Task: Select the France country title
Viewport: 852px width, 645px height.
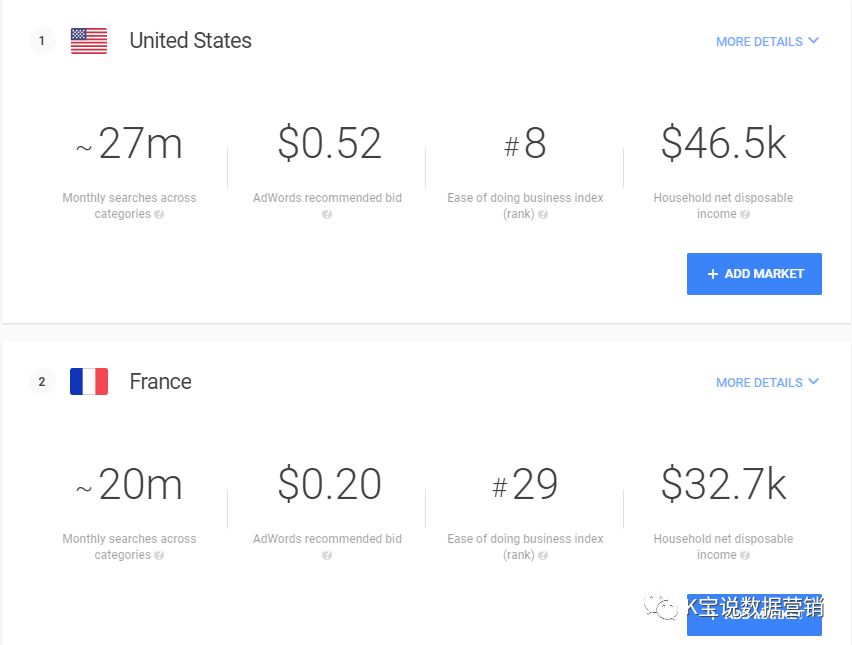Action: click(160, 382)
